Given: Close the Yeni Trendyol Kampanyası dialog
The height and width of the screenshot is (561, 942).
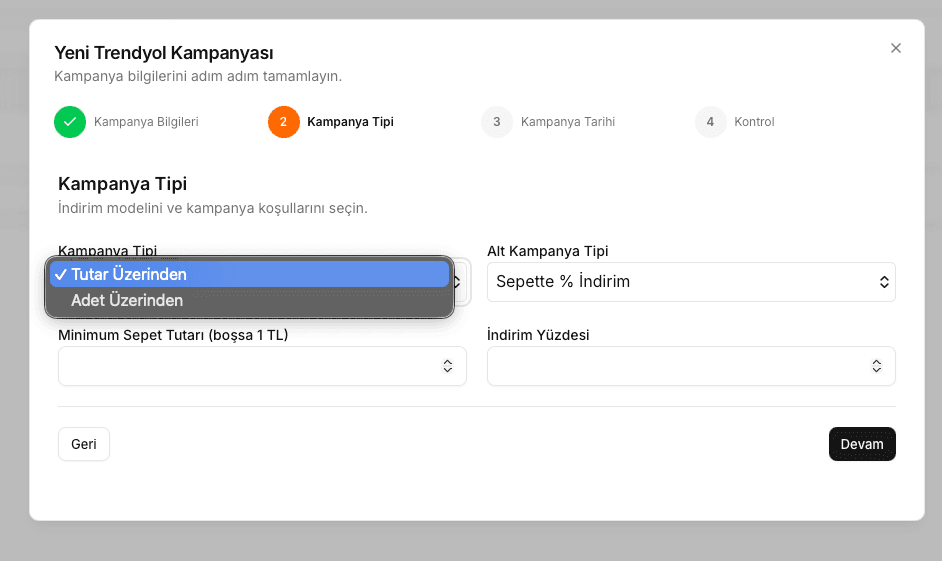Looking at the screenshot, I should pyautogui.click(x=895, y=48).
